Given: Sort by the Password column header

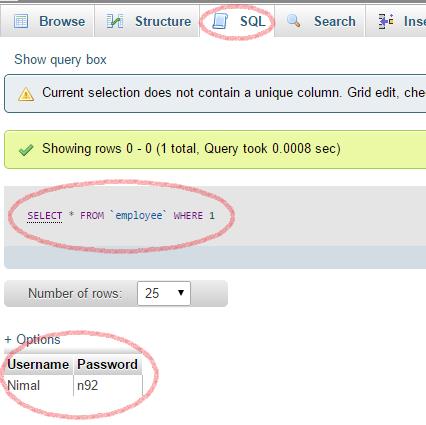Looking at the screenshot, I should click(x=107, y=364).
